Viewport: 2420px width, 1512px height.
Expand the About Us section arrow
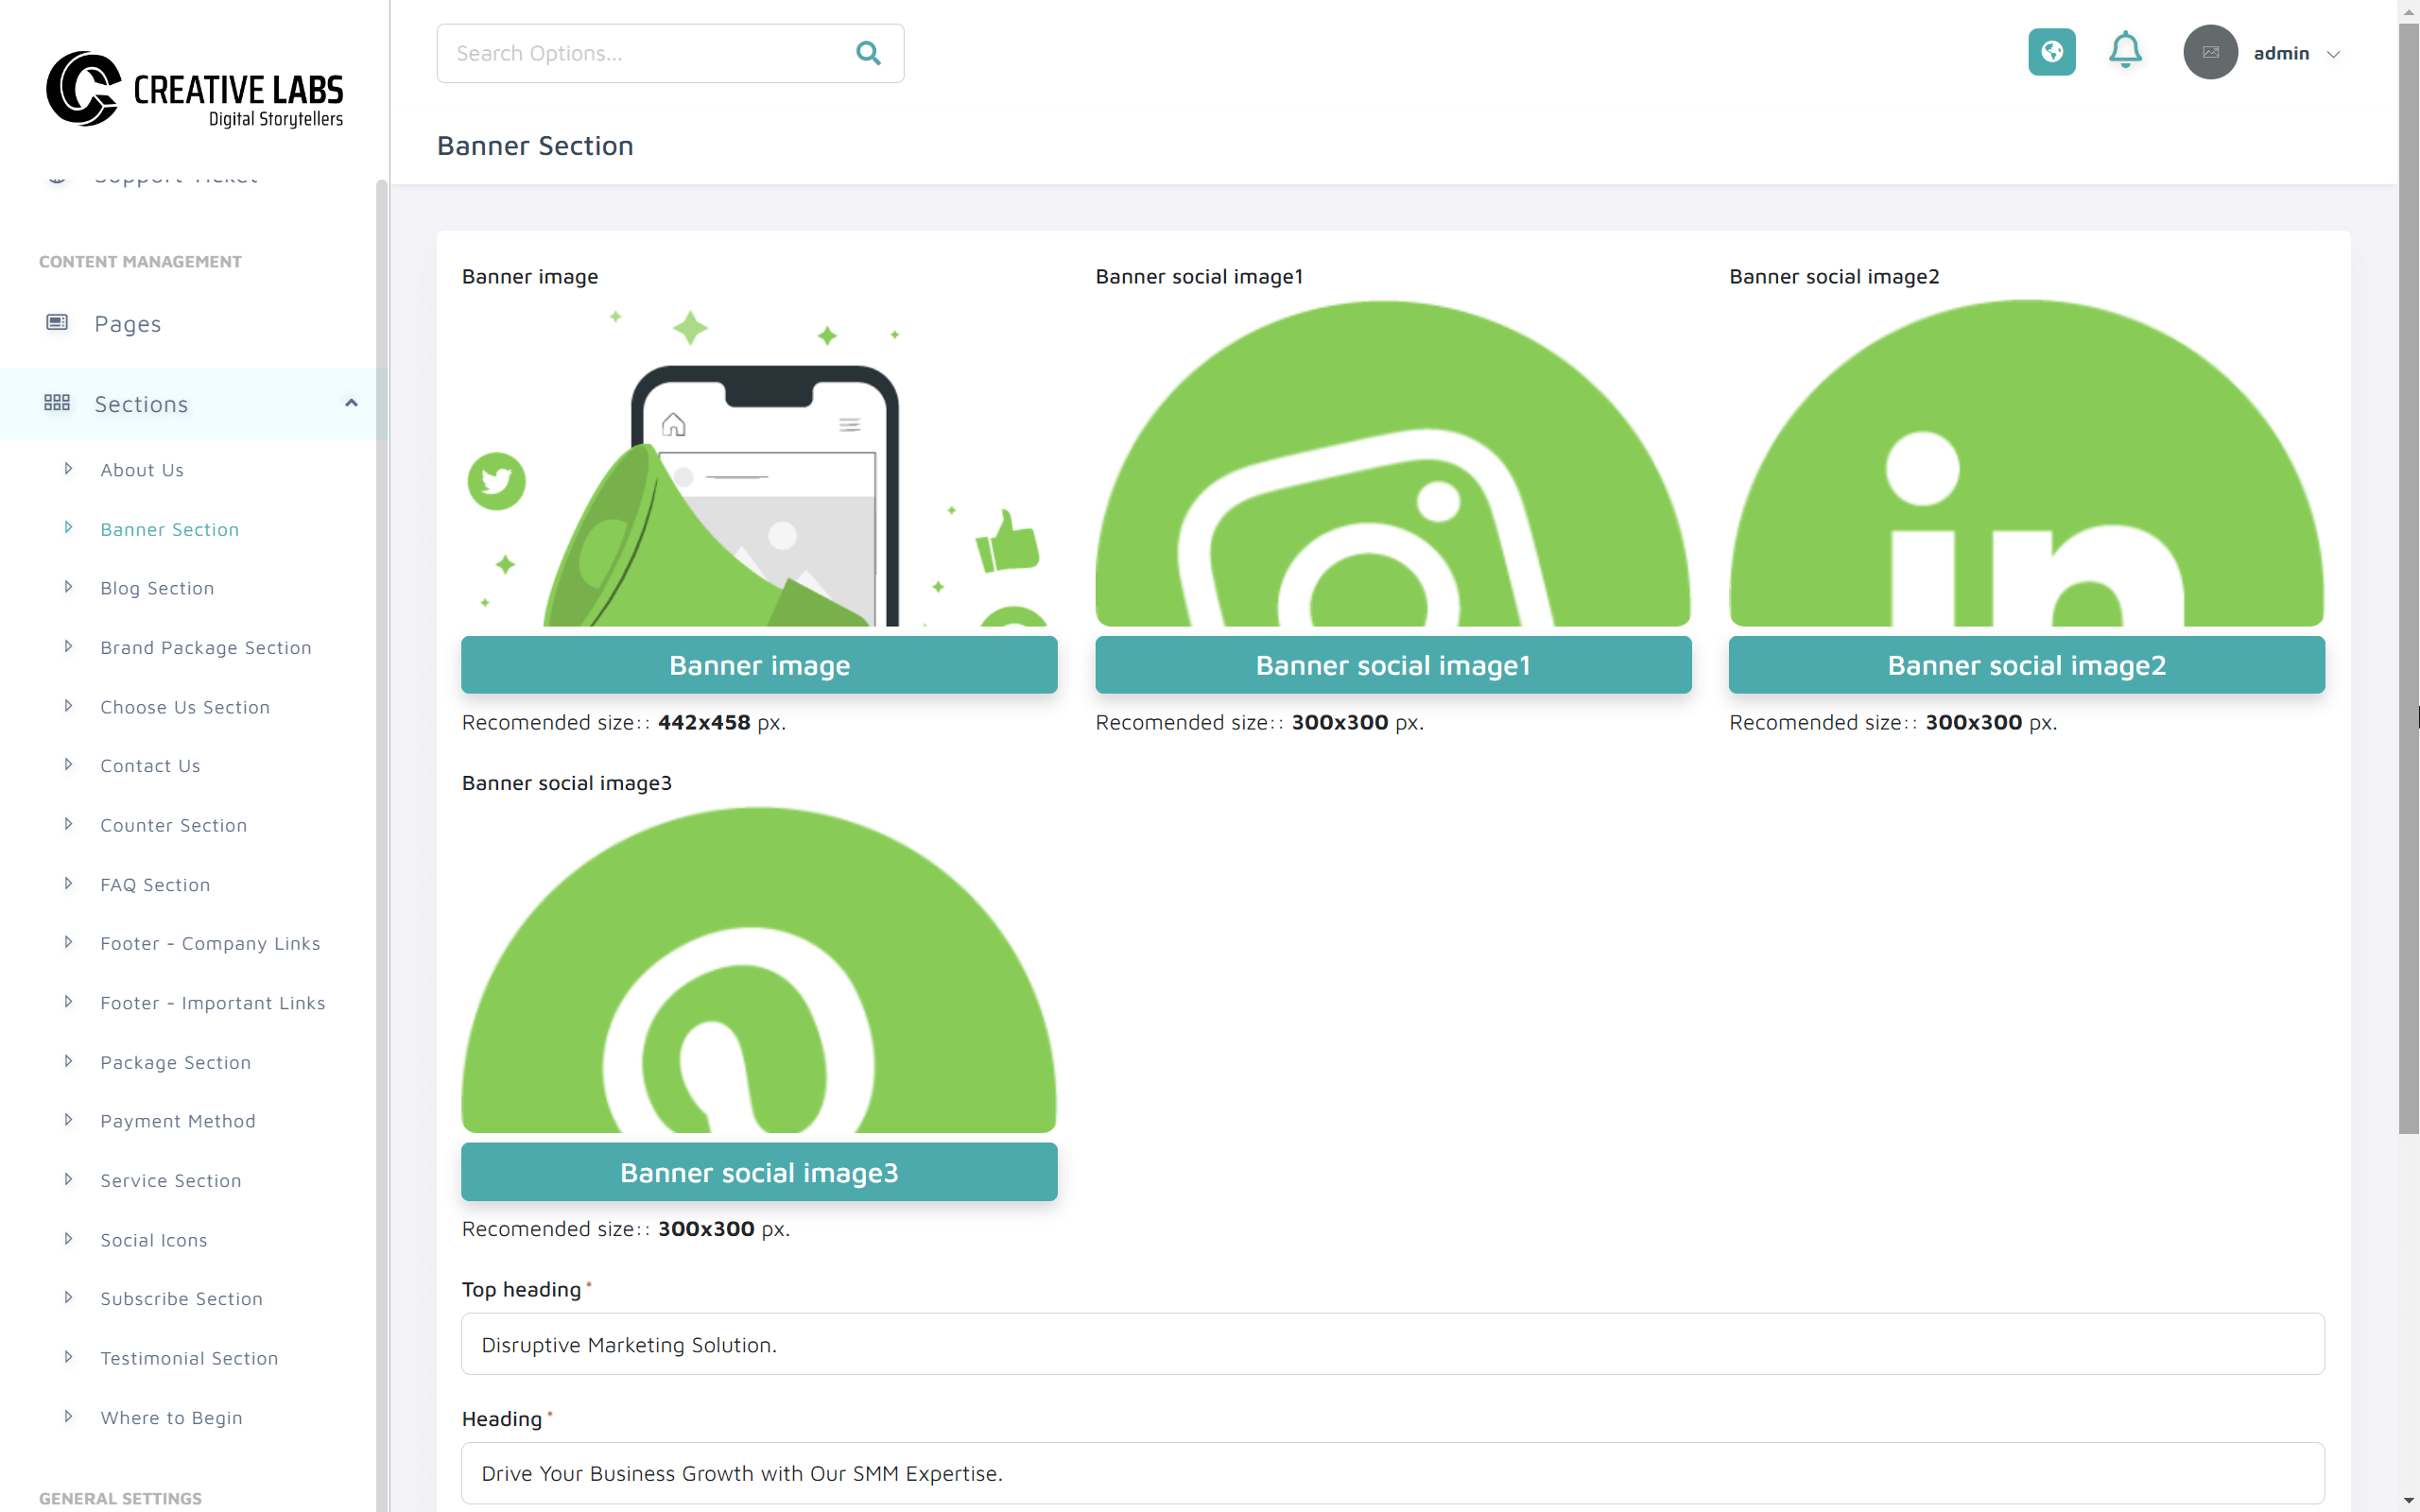point(68,468)
